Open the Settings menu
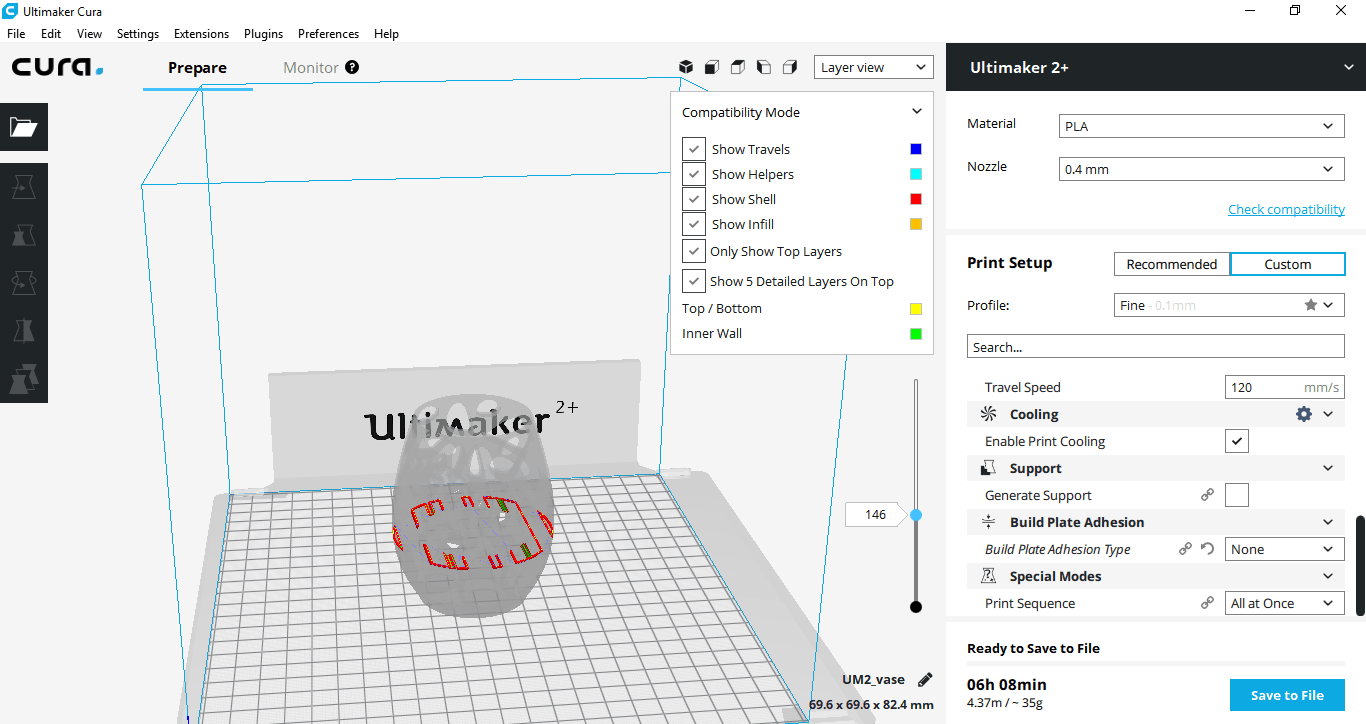The image size is (1366, 724). click(138, 33)
